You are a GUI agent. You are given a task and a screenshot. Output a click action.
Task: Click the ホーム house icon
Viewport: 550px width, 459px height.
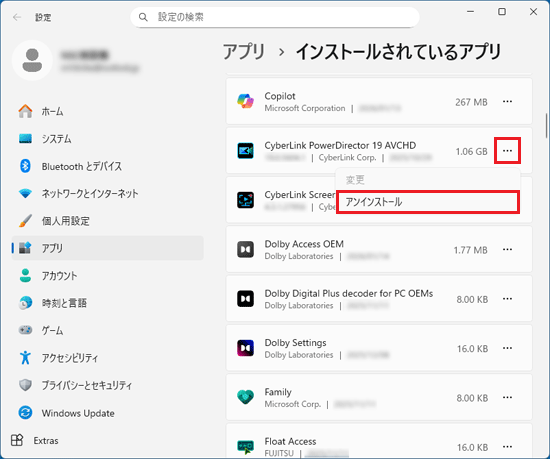pyautogui.click(x=25, y=111)
